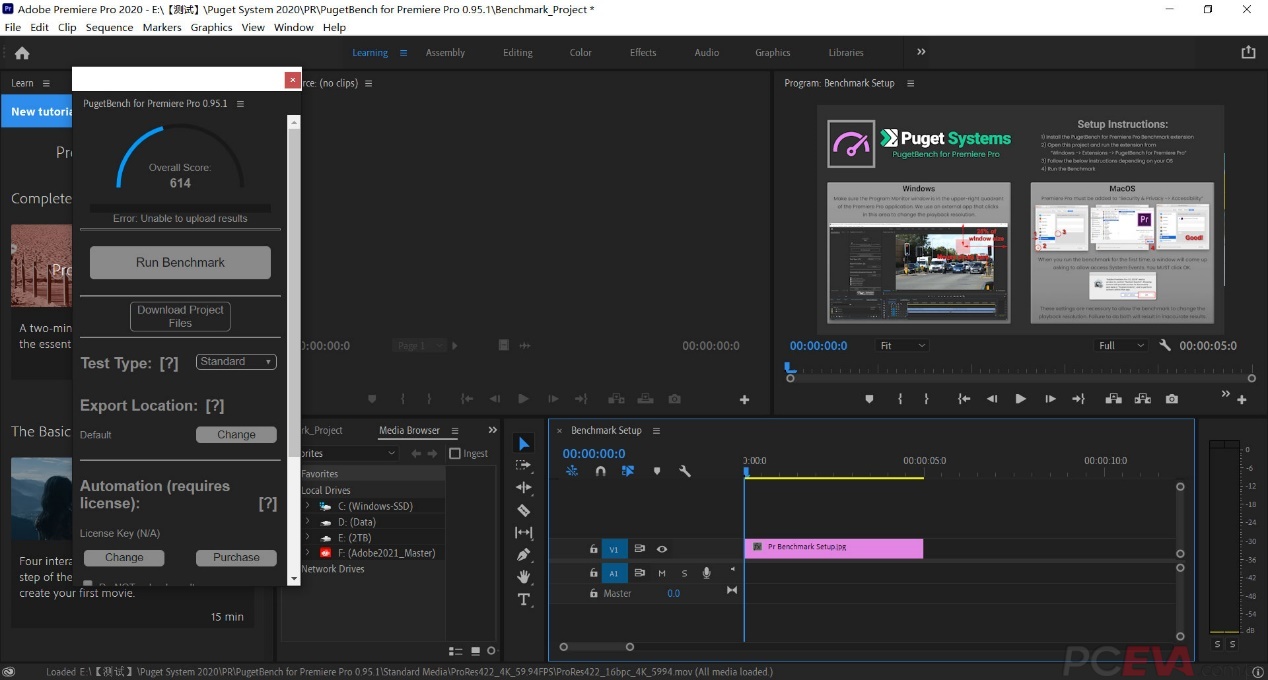
Task: Expand D: (Data) drive
Action: point(308,522)
